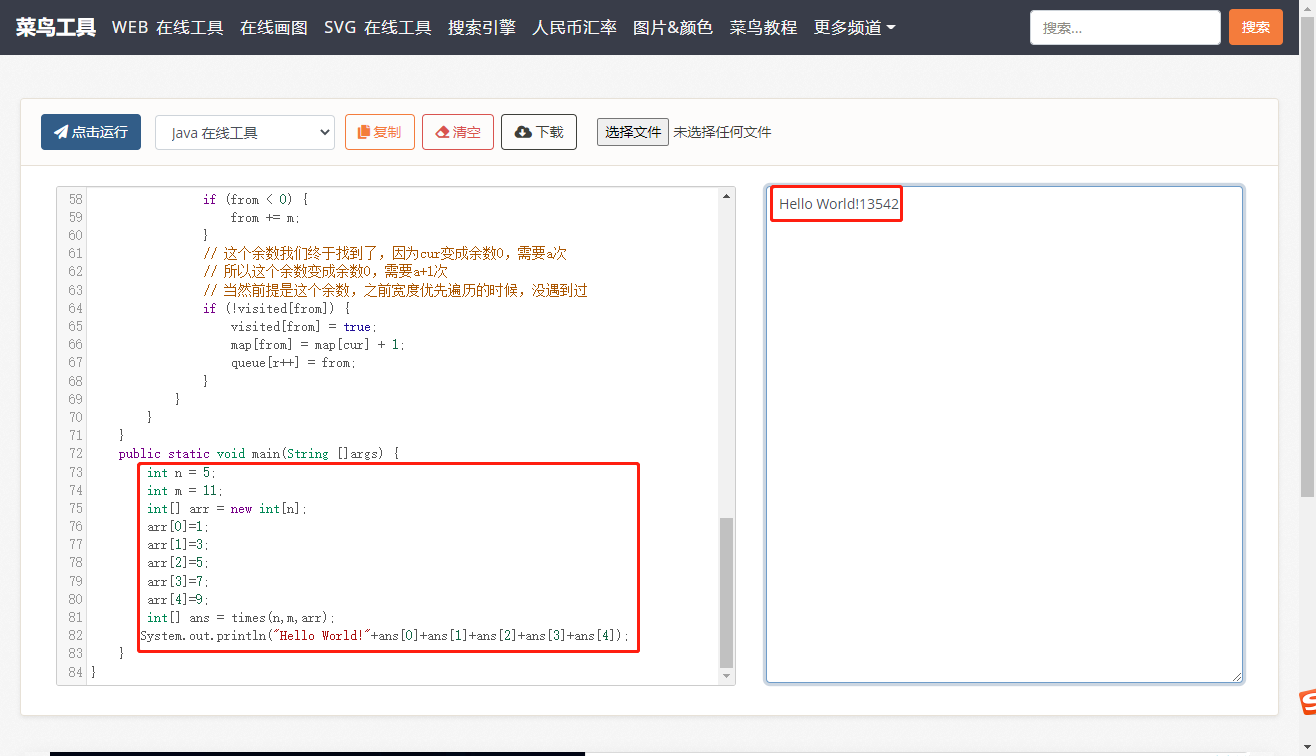Click the code line 'int[] arr = new int[n];'
The width and height of the screenshot is (1316, 756).
pyautogui.click(x=227, y=508)
